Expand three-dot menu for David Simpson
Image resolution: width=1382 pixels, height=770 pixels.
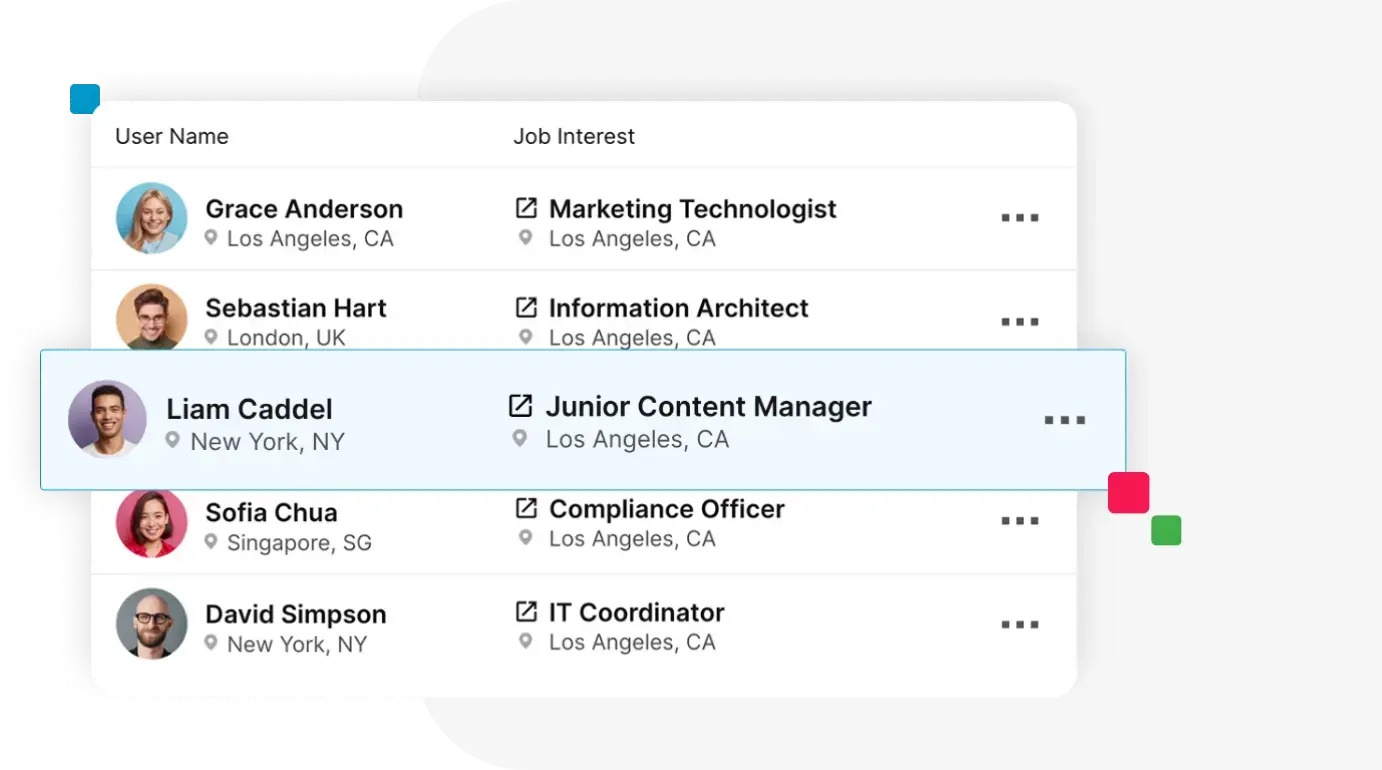click(x=1020, y=625)
